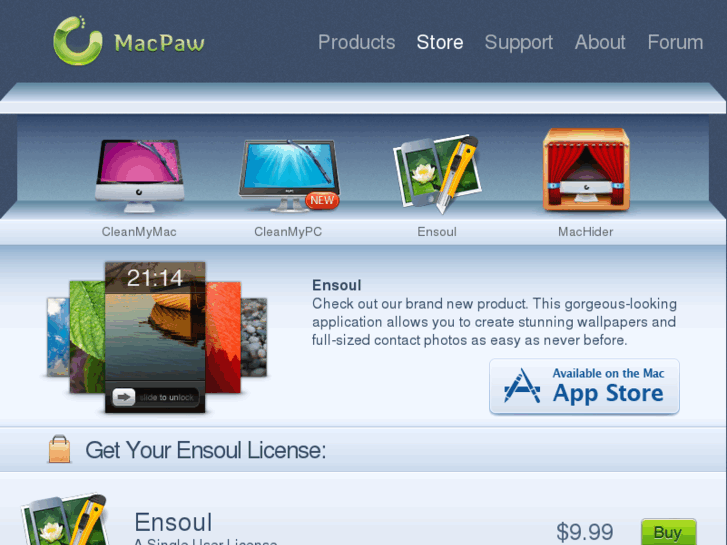Open the Store menu item

tap(440, 42)
